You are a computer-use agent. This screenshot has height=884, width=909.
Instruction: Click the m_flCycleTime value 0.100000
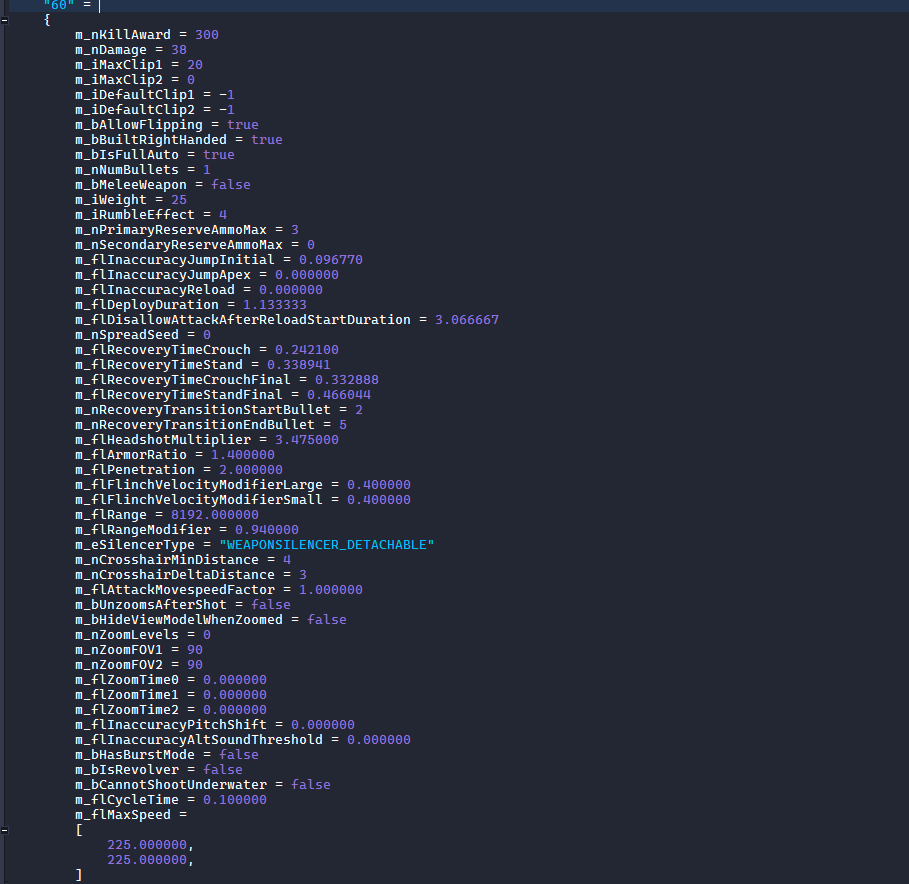[234, 800]
